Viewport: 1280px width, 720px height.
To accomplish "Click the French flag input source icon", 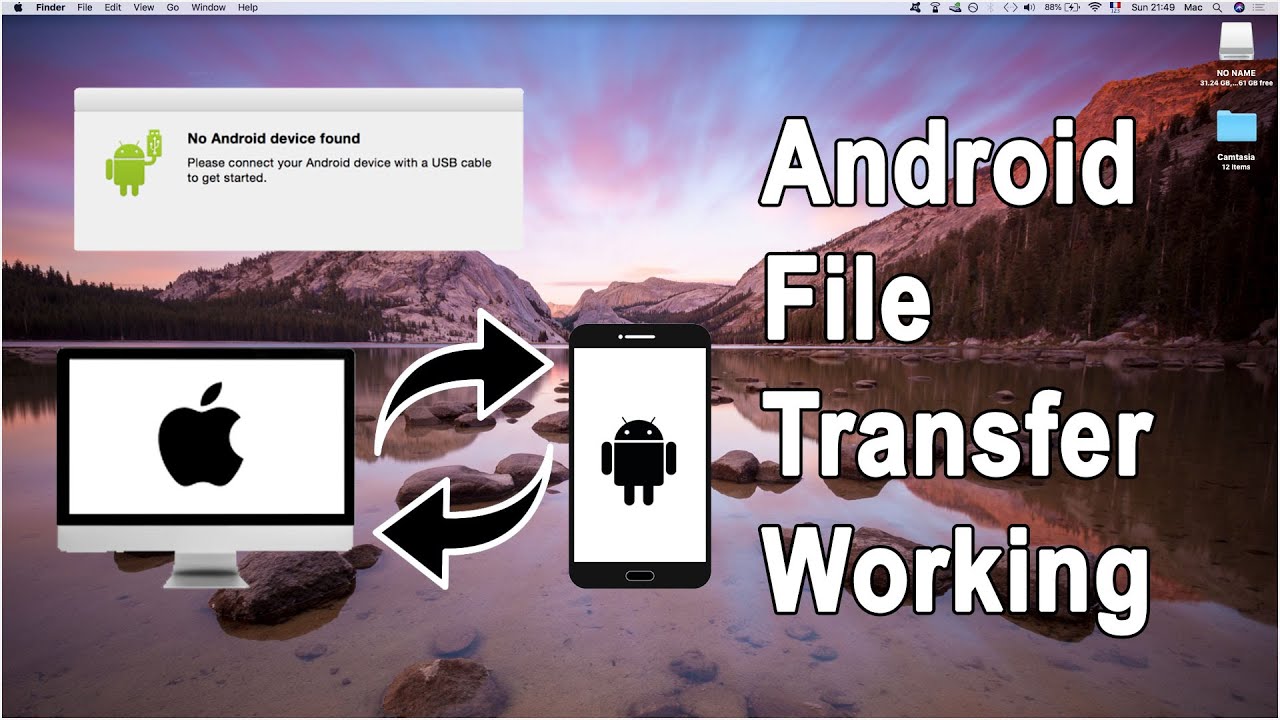I will click(x=1115, y=7).
